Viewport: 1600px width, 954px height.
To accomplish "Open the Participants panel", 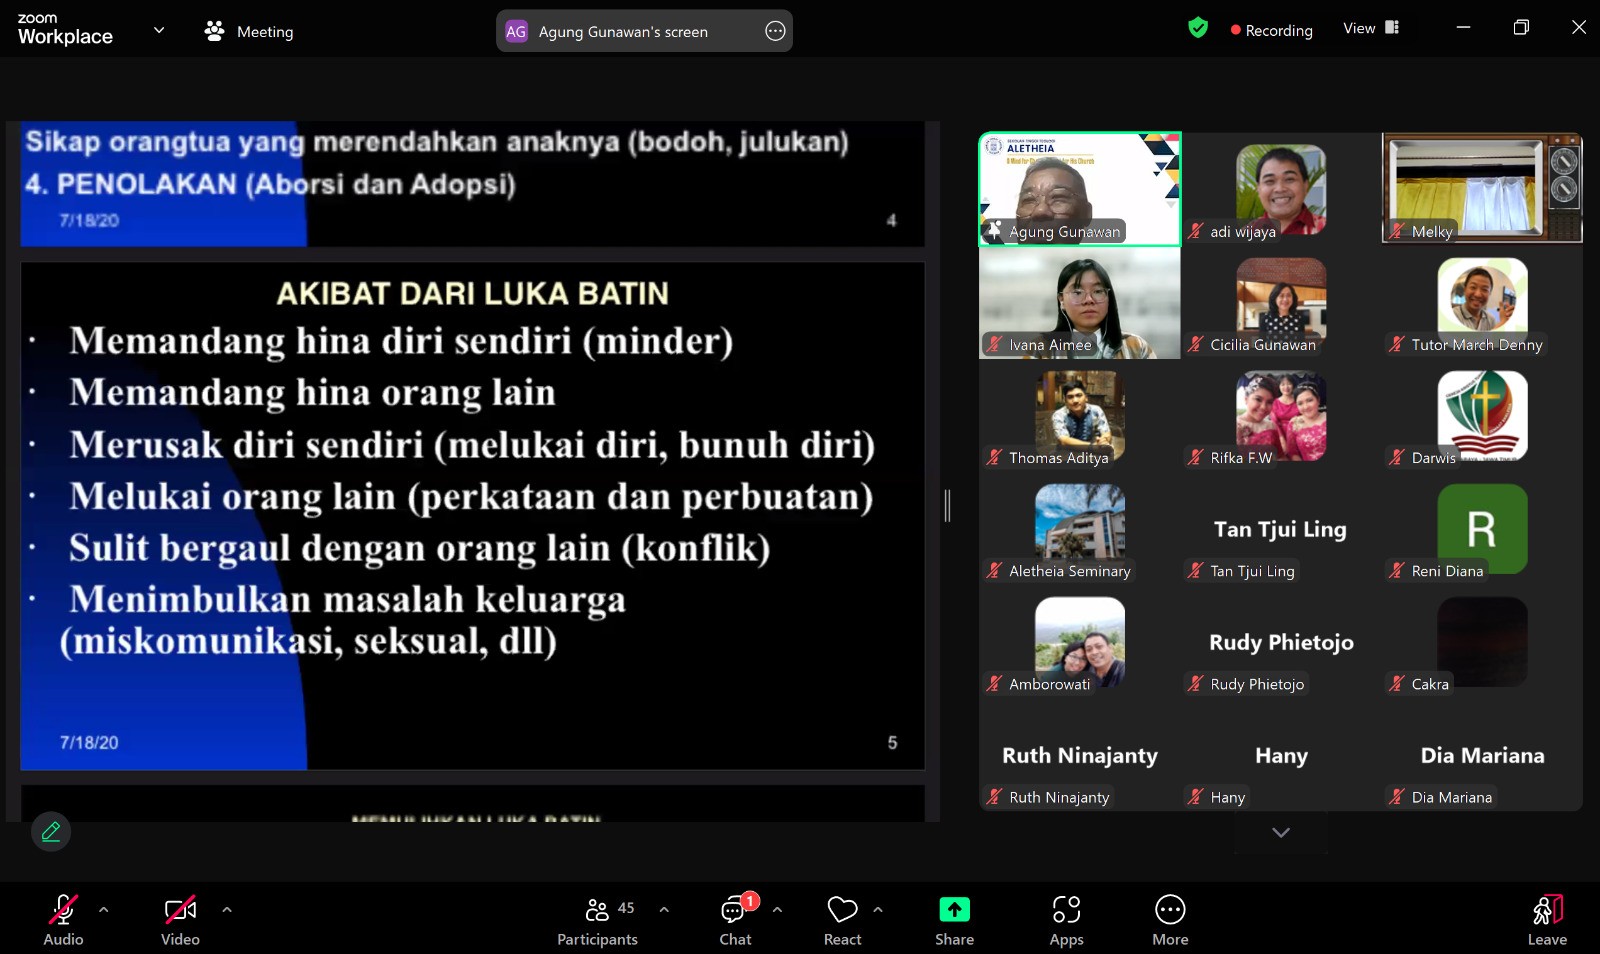I will click(x=597, y=919).
